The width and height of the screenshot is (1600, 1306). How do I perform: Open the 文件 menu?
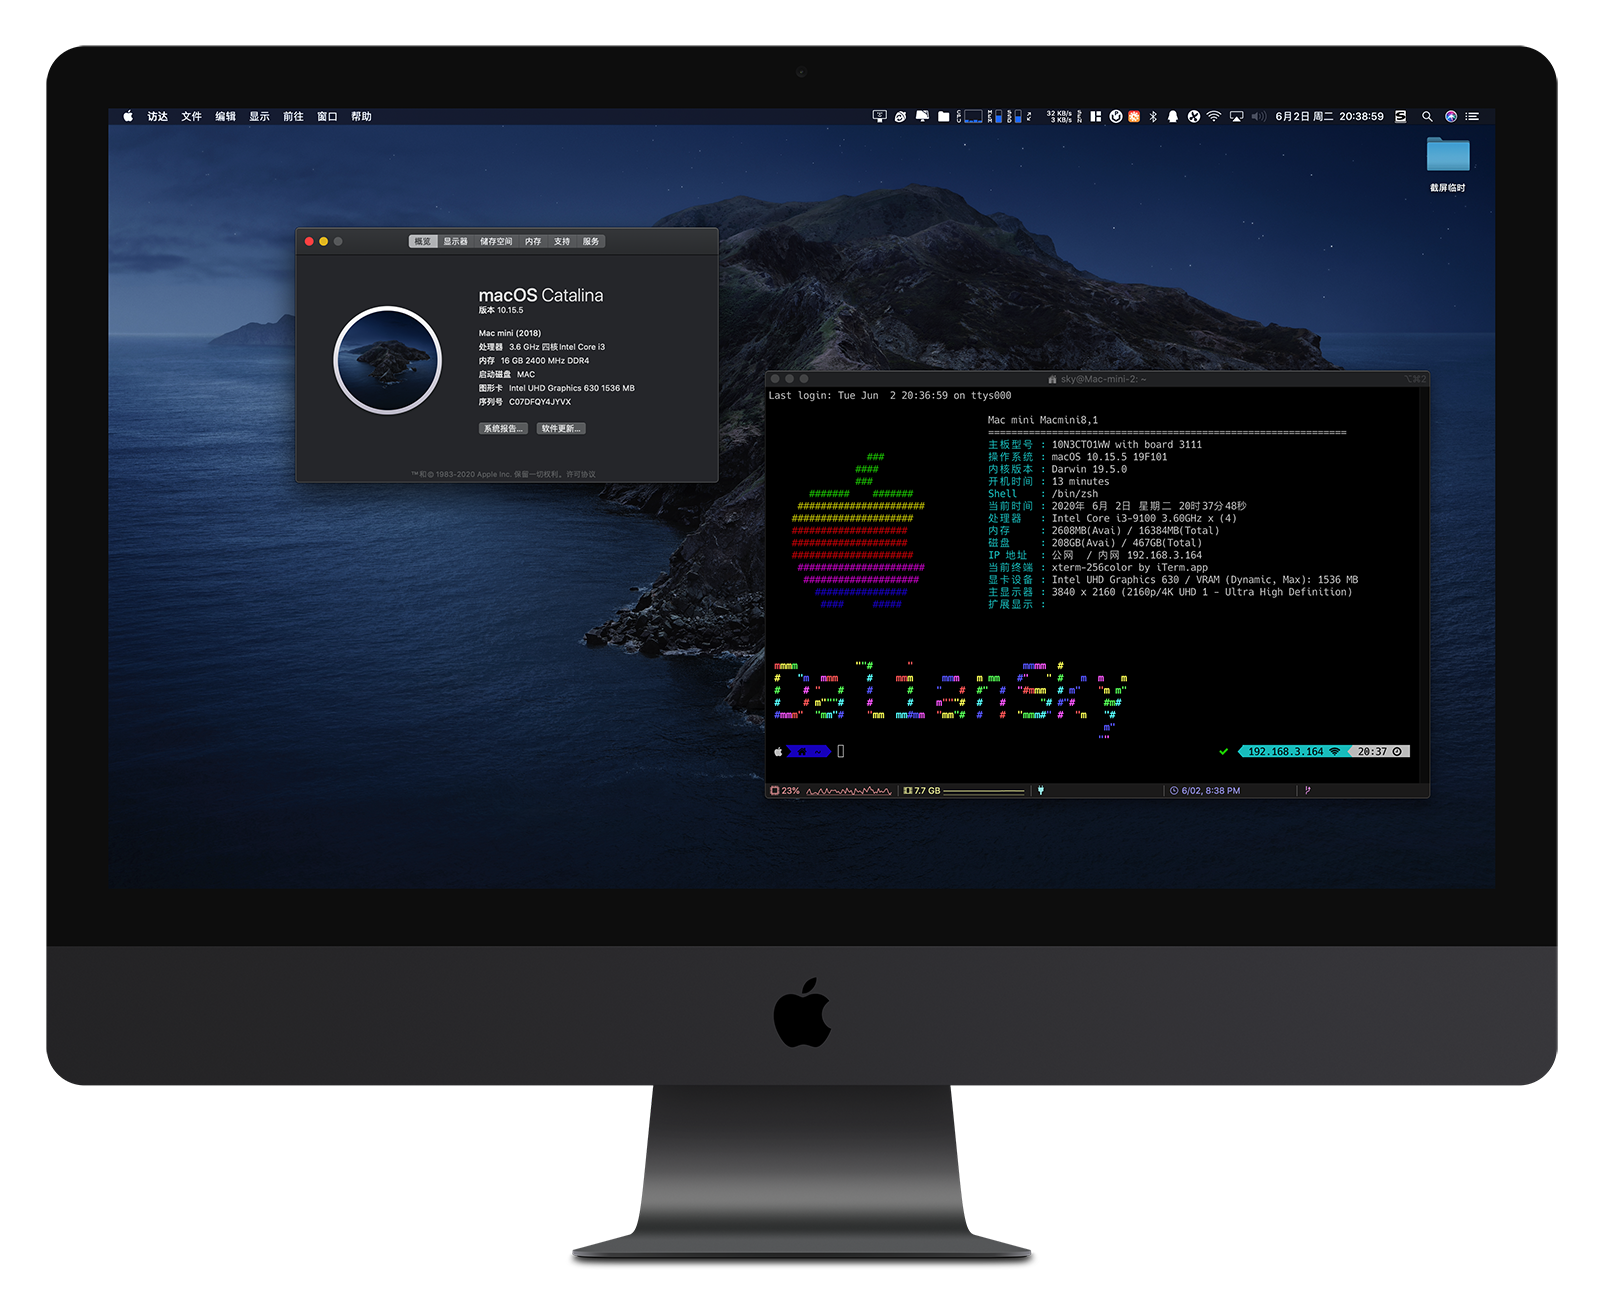click(x=191, y=117)
